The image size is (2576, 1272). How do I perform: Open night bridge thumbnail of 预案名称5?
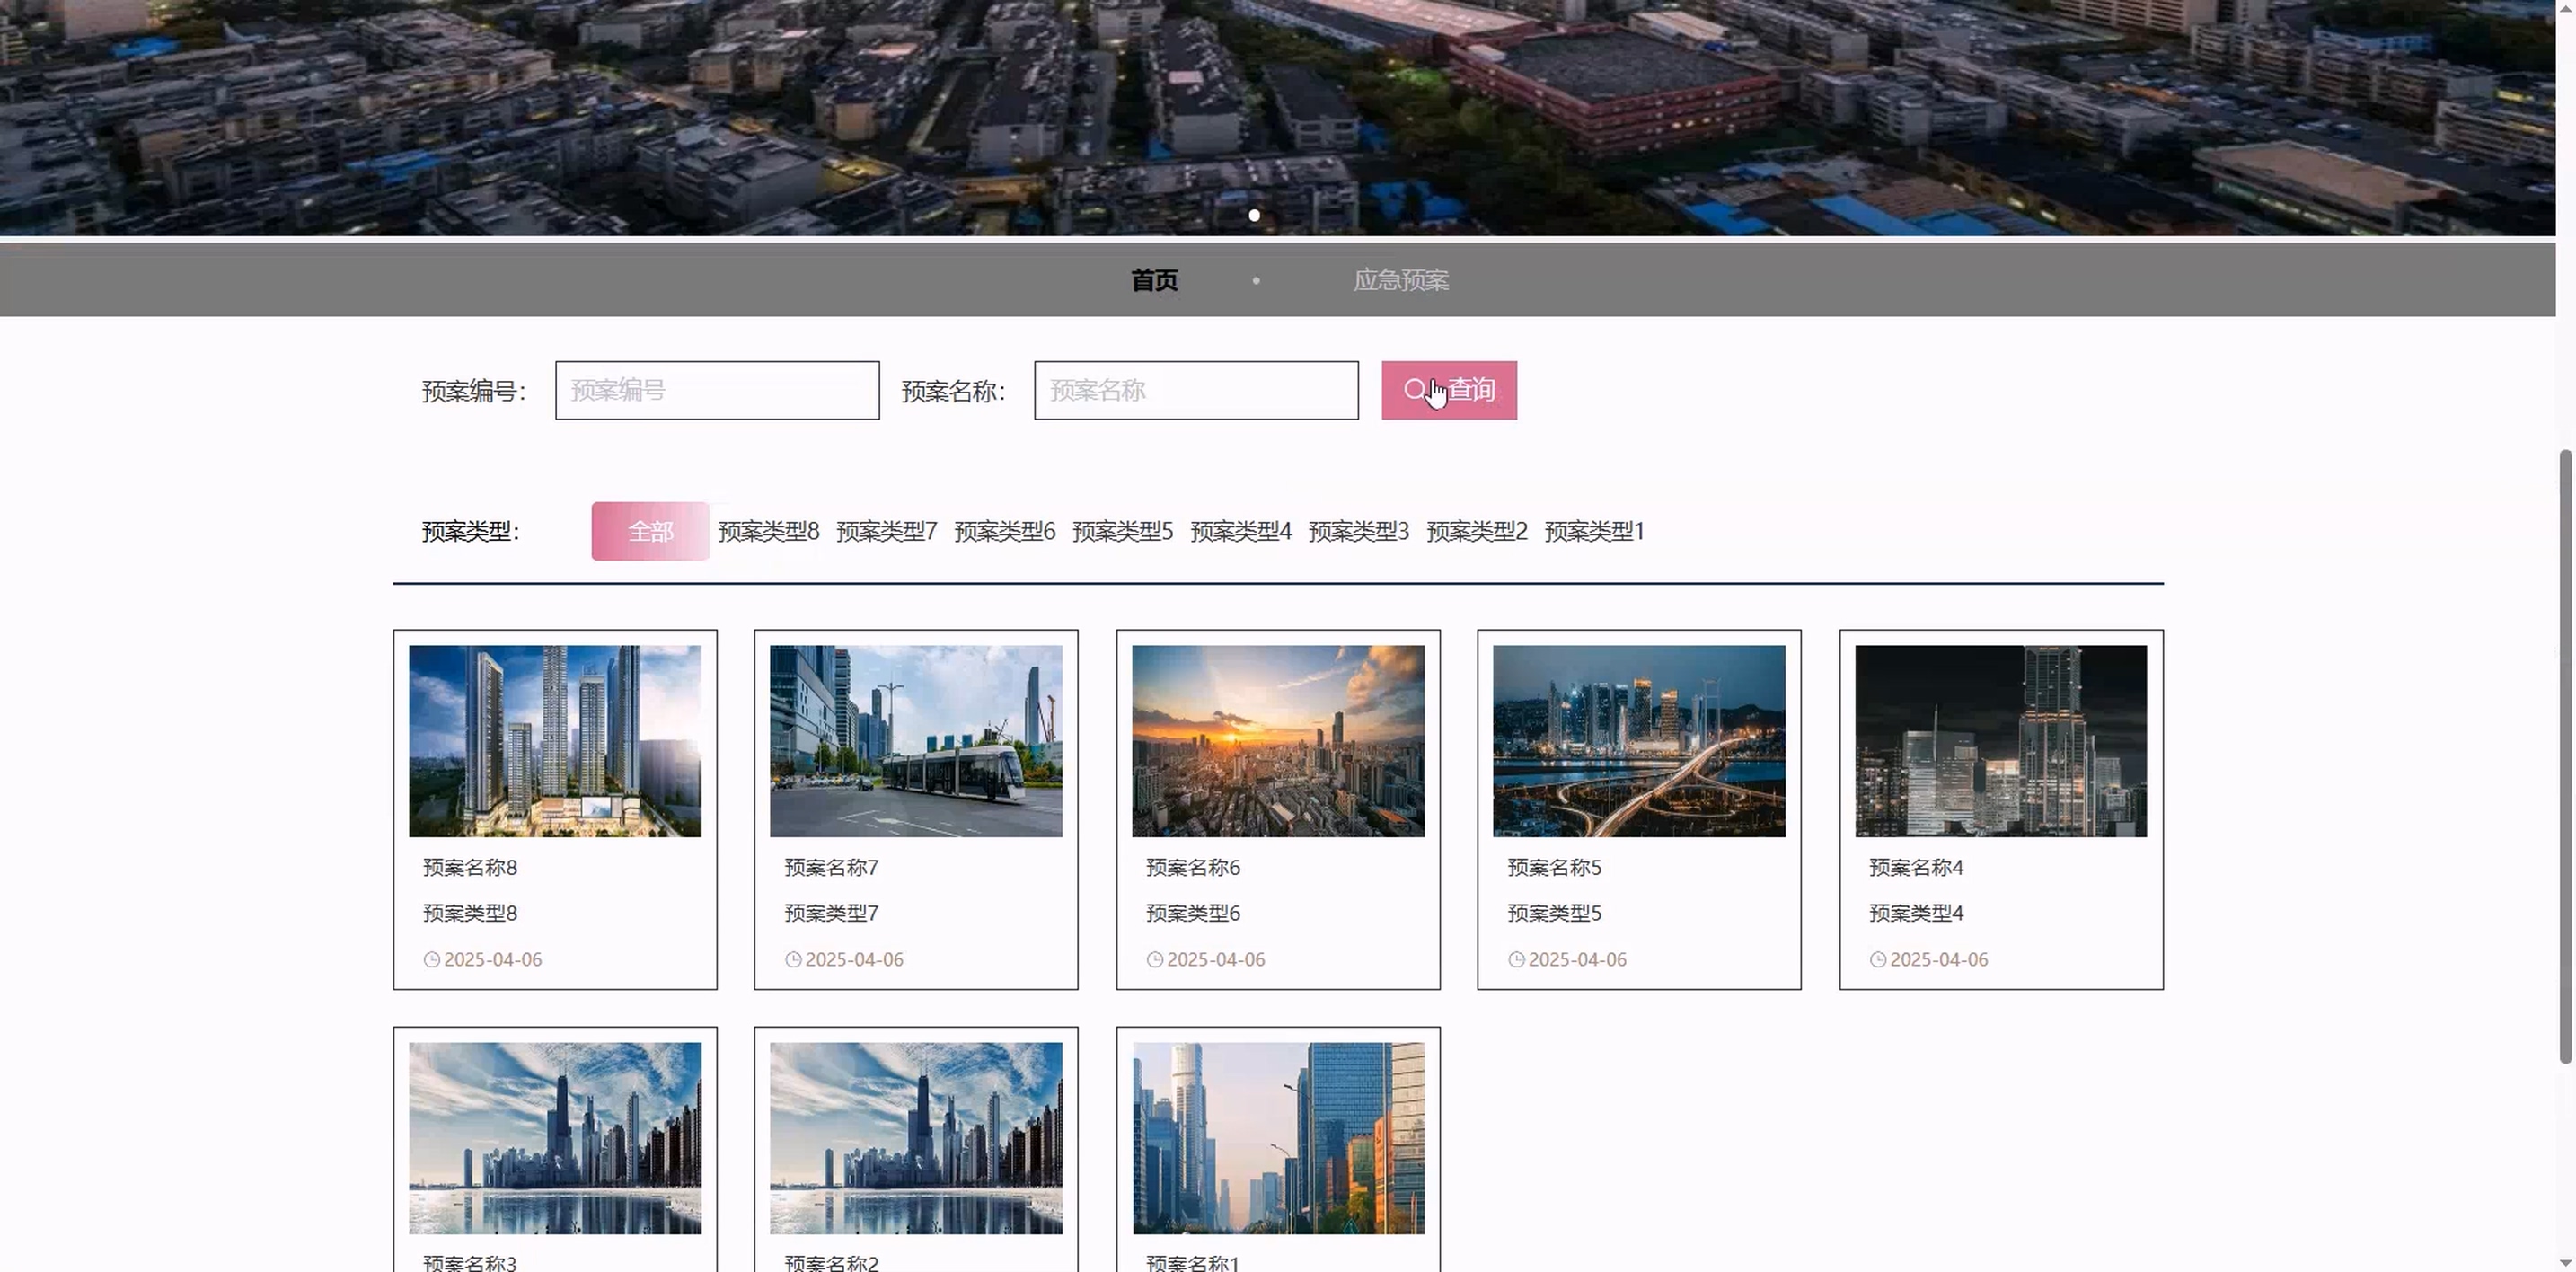1638,740
